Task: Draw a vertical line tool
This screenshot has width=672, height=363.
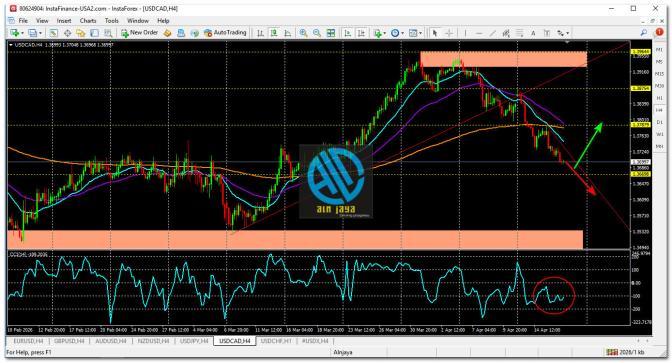Action: click(465, 33)
